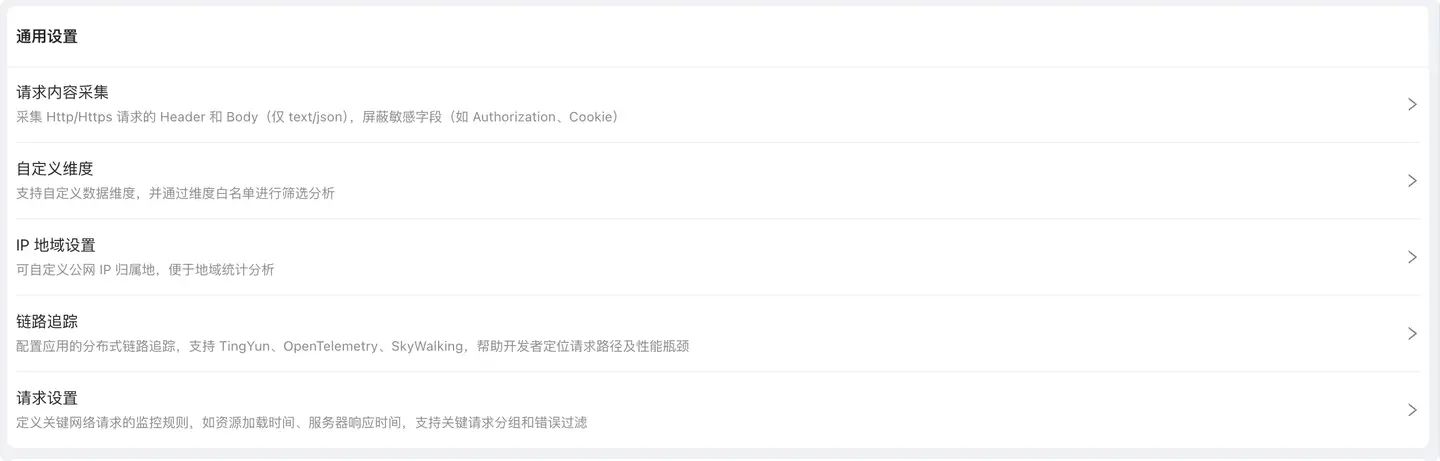The height and width of the screenshot is (461, 1440).
Task: Open IP 地域设置 by its title
Action: (56, 245)
